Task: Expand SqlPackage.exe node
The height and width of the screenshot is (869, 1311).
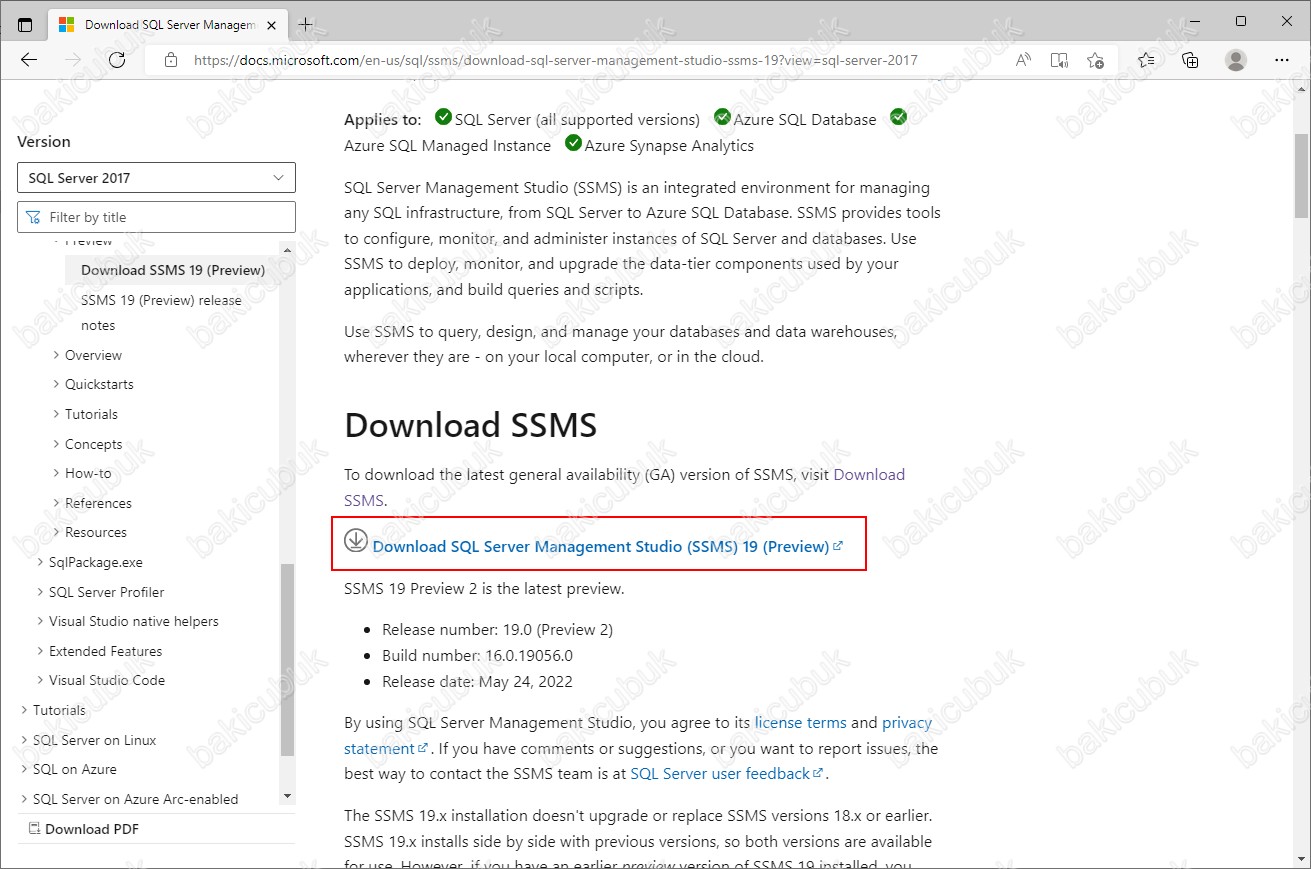Action: tap(96, 562)
